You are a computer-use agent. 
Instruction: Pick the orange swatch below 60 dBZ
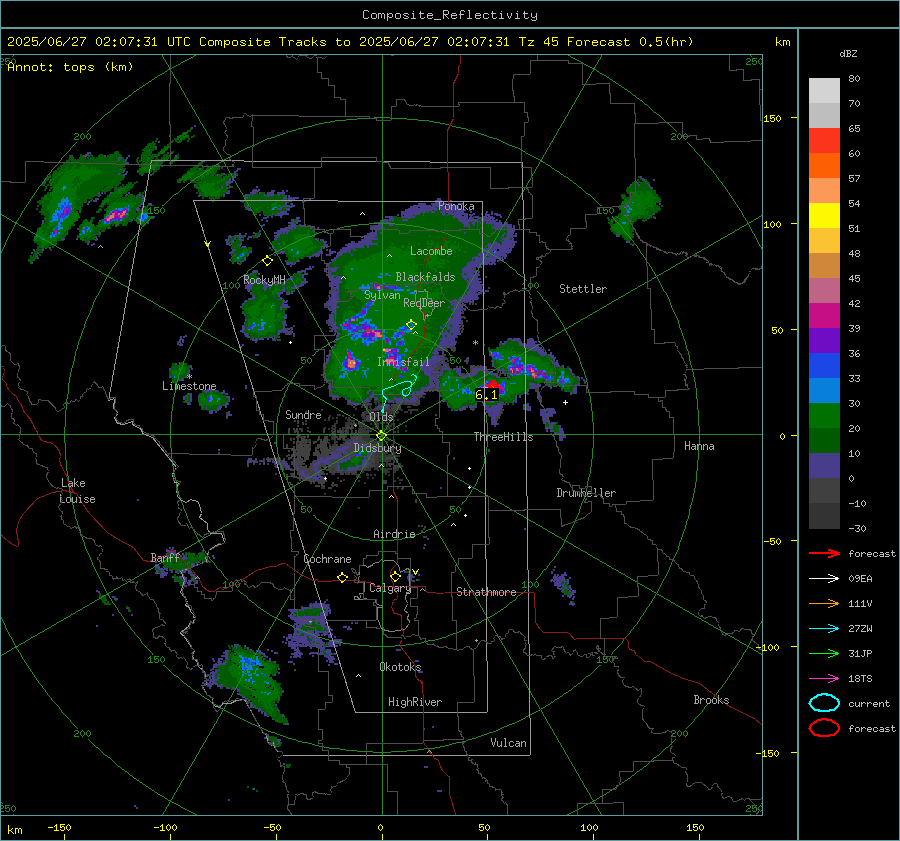(x=824, y=166)
